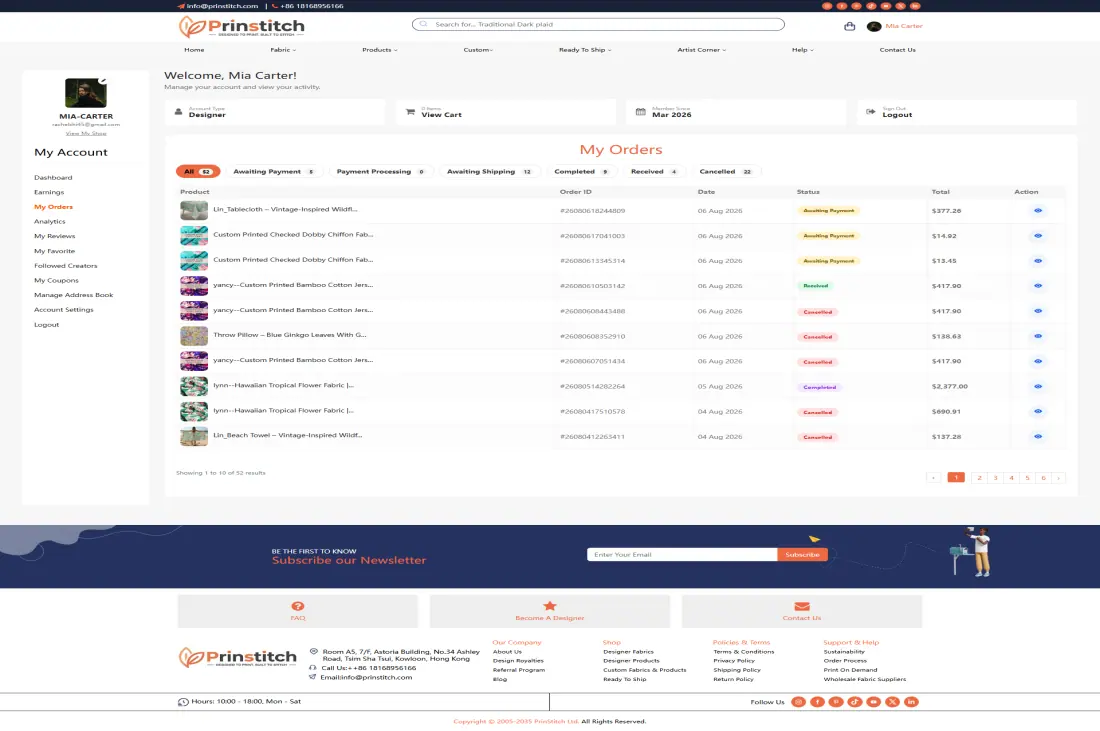Filter orders by Awaiting Payment tab

coord(274,171)
